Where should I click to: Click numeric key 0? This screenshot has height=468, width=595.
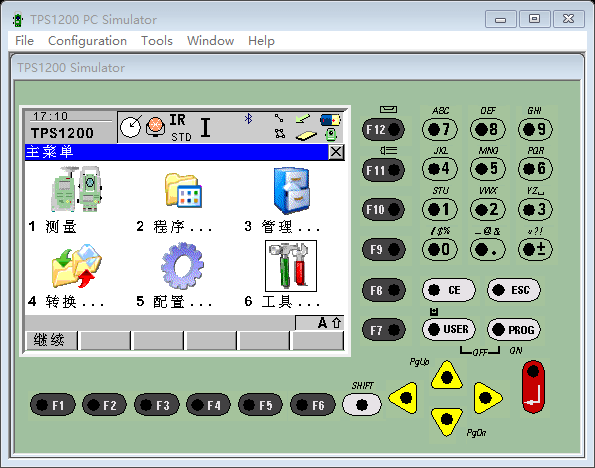pos(440,249)
